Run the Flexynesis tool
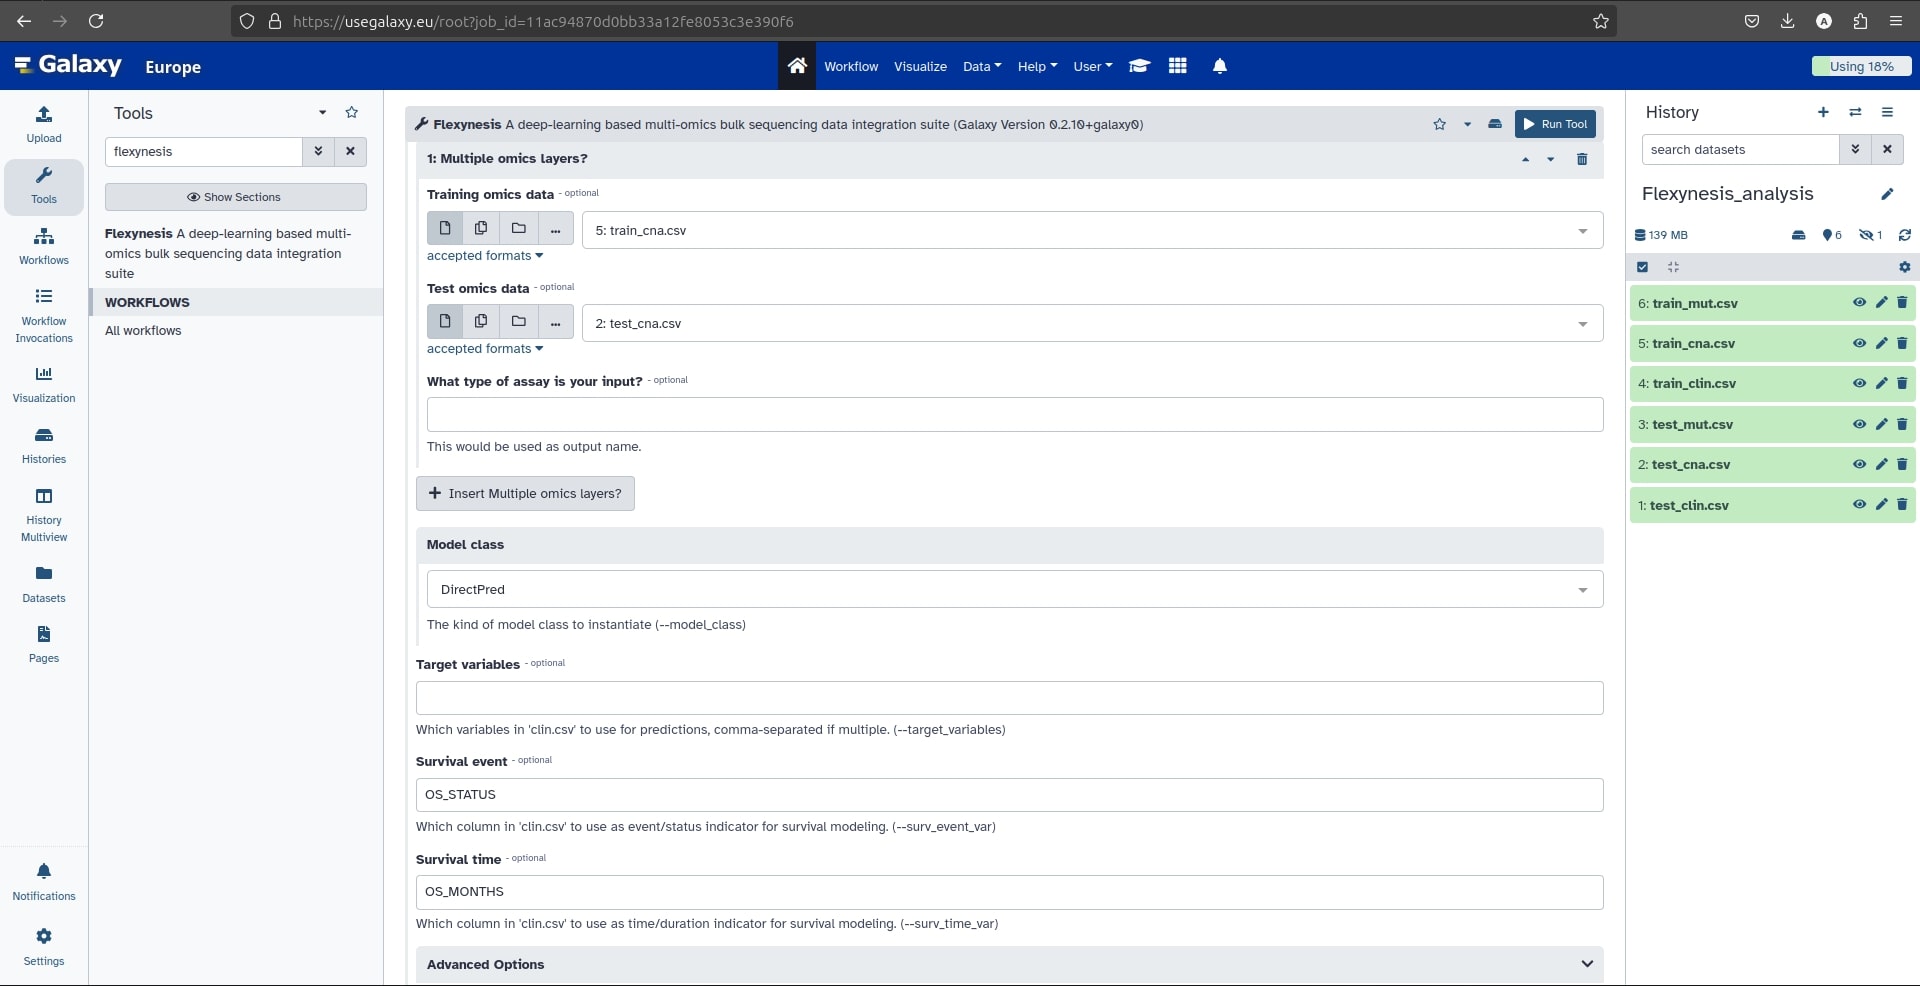Viewport: 1920px width, 986px height. 1555,124
